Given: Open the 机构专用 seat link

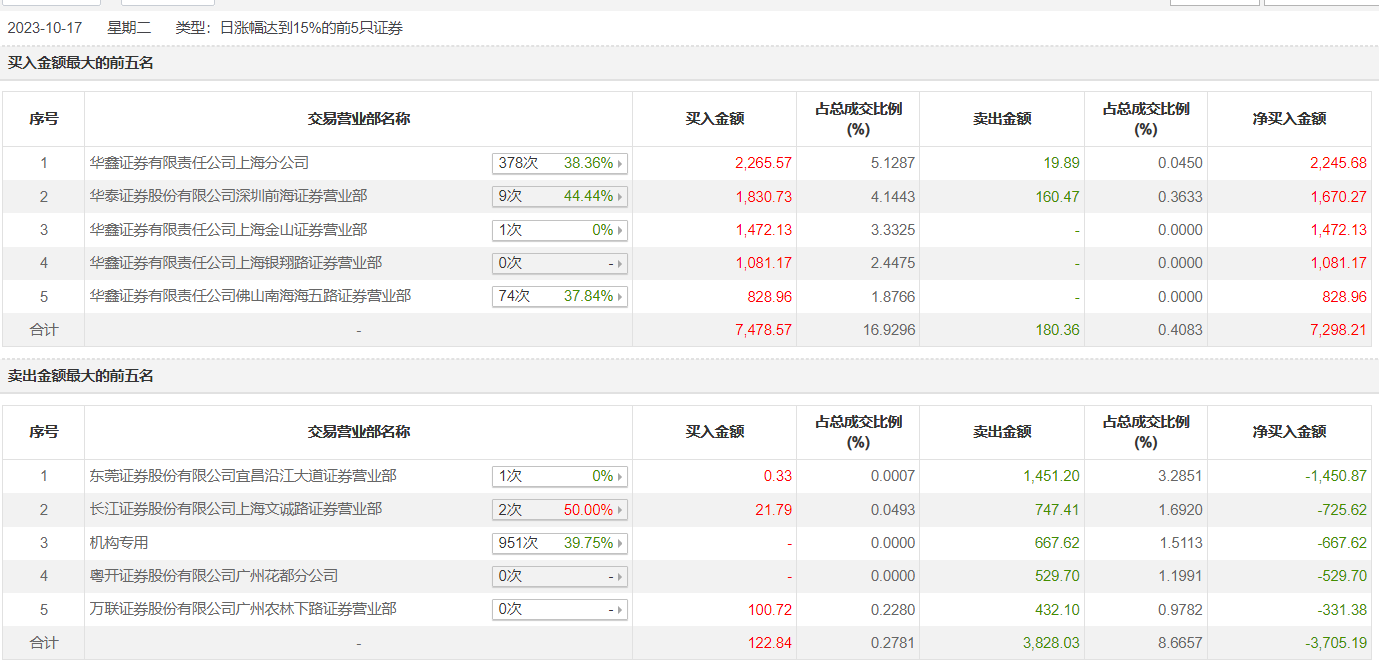Looking at the screenshot, I should tap(119, 543).
